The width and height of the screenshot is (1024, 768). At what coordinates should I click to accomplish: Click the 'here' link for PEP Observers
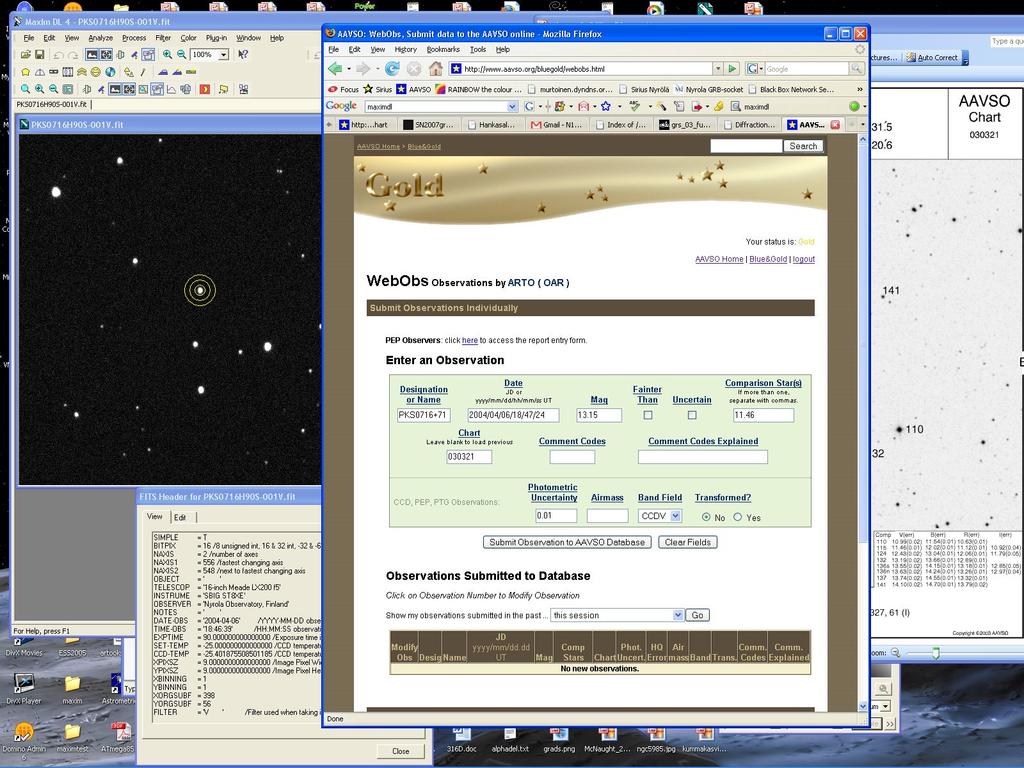pyautogui.click(x=470, y=340)
